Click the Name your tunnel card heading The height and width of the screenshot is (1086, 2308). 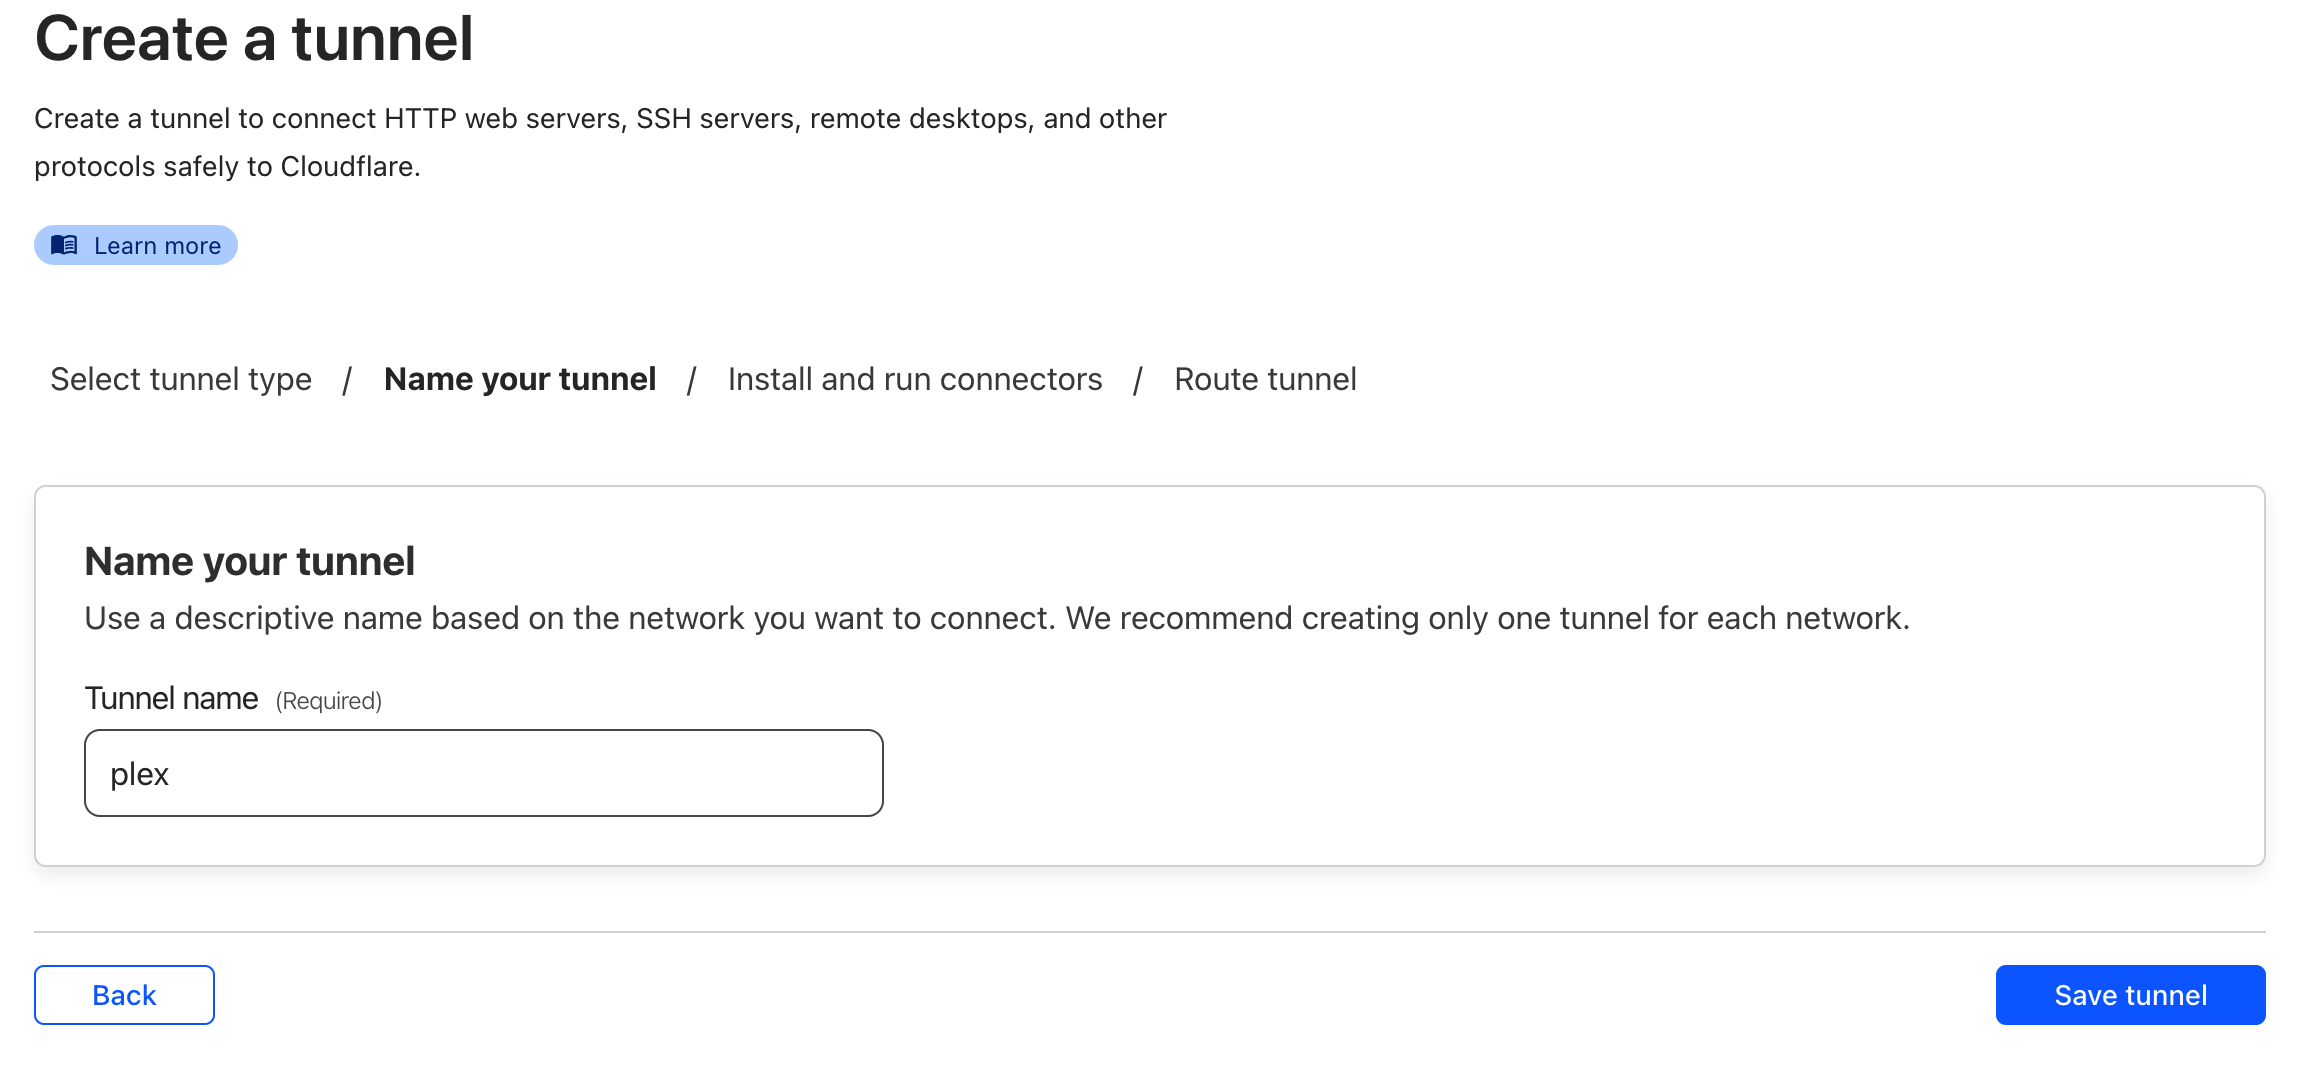point(250,562)
